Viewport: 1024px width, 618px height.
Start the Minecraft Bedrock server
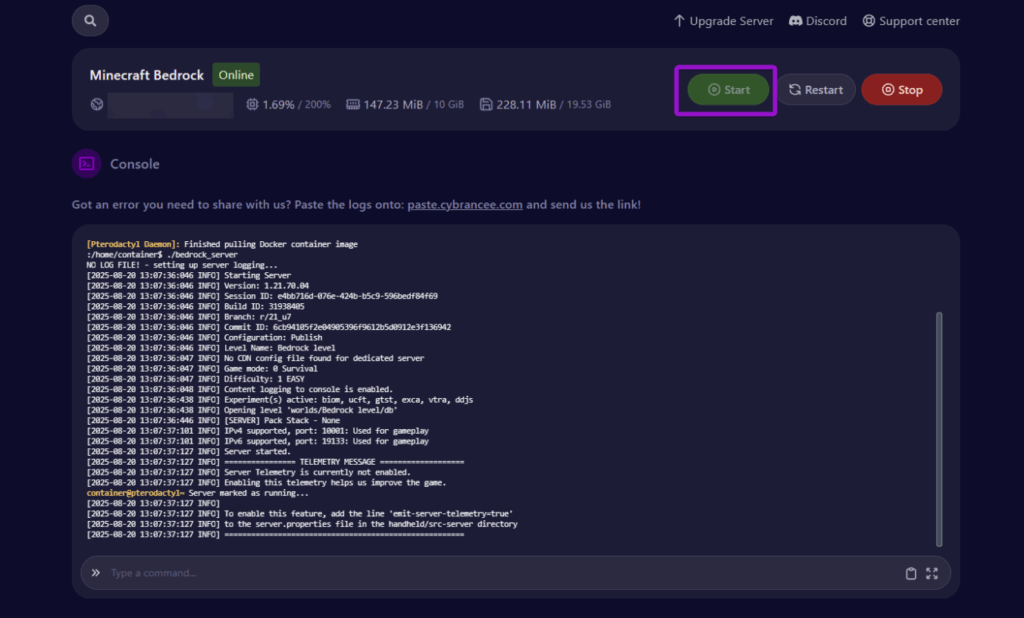pos(728,89)
